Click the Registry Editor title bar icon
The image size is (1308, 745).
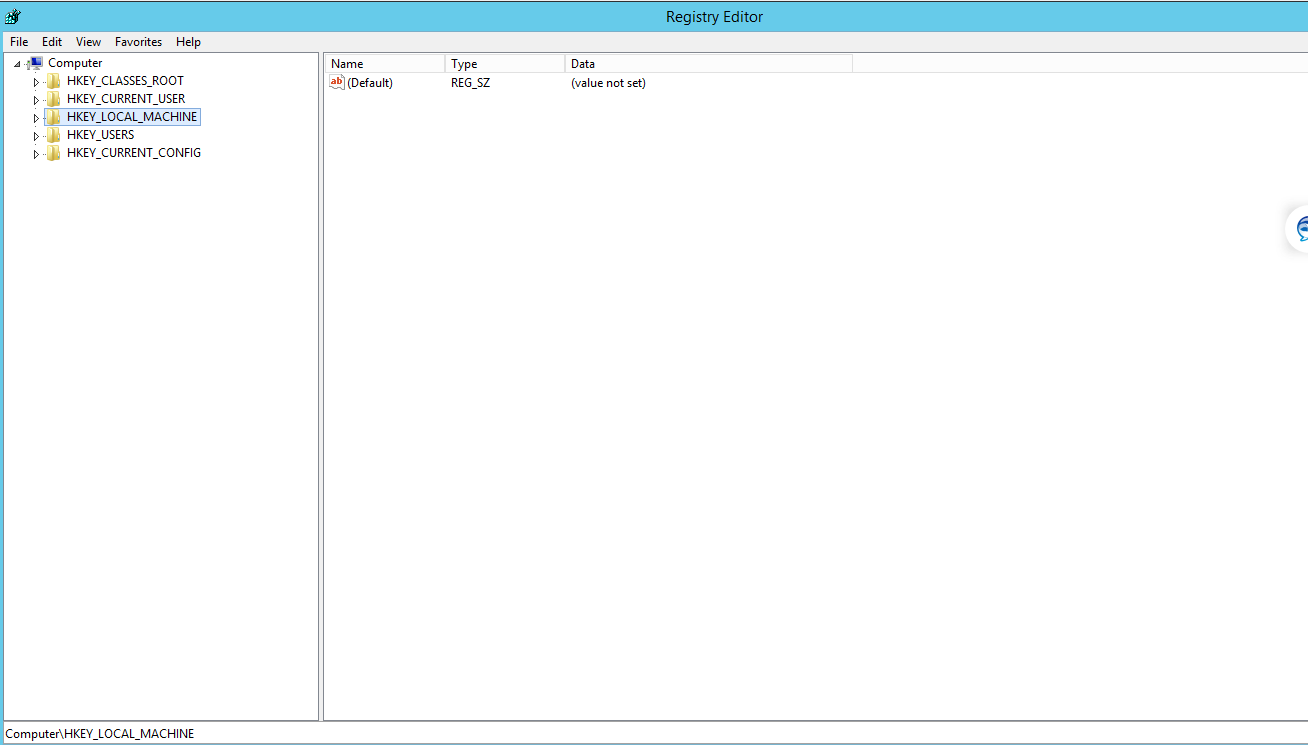click(12, 16)
